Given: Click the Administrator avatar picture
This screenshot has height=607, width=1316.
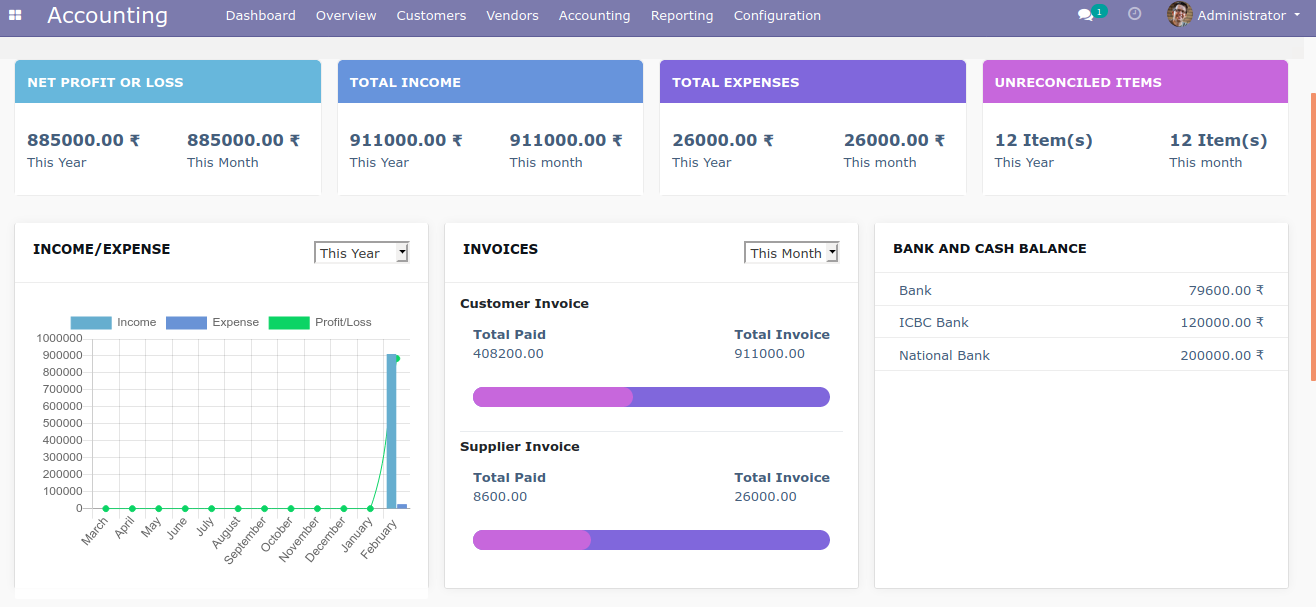Looking at the screenshot, I should tap(1179, 15).
